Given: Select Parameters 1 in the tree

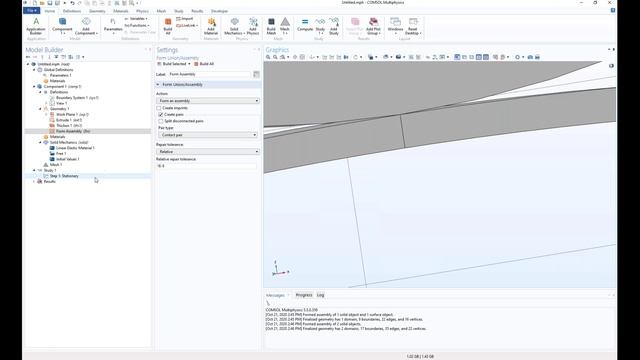Looking at the screenshot, I should pyautogui.click(x=60, y=76).
